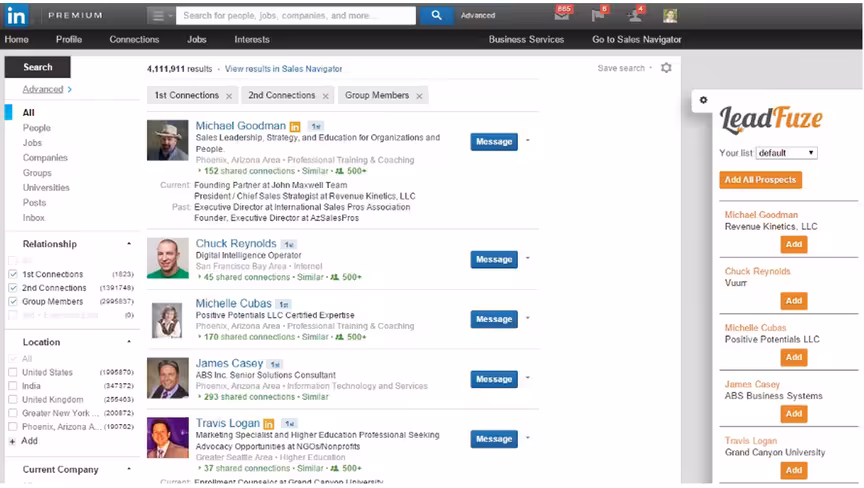The image size is (864, 488).
Task: Collapse the Current Company filter section
Action: pyautogui.click(x=129, y=470)
